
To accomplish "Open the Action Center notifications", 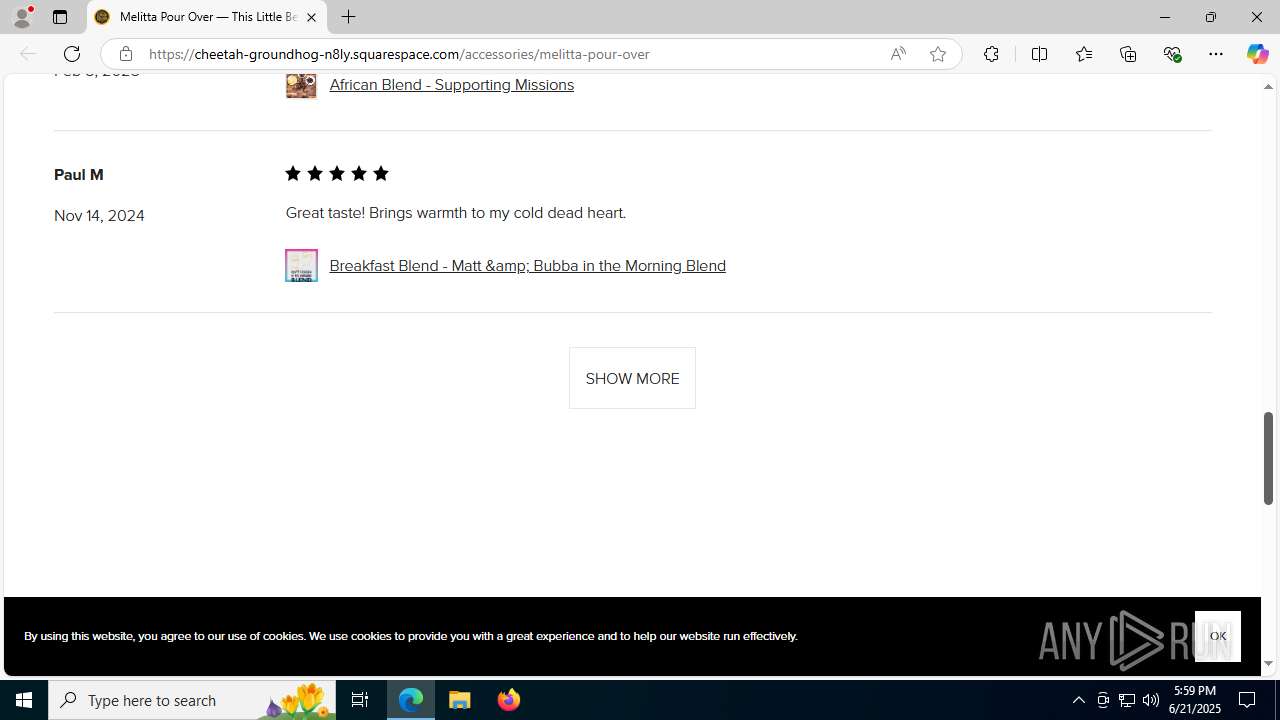I will (1248, 700).
